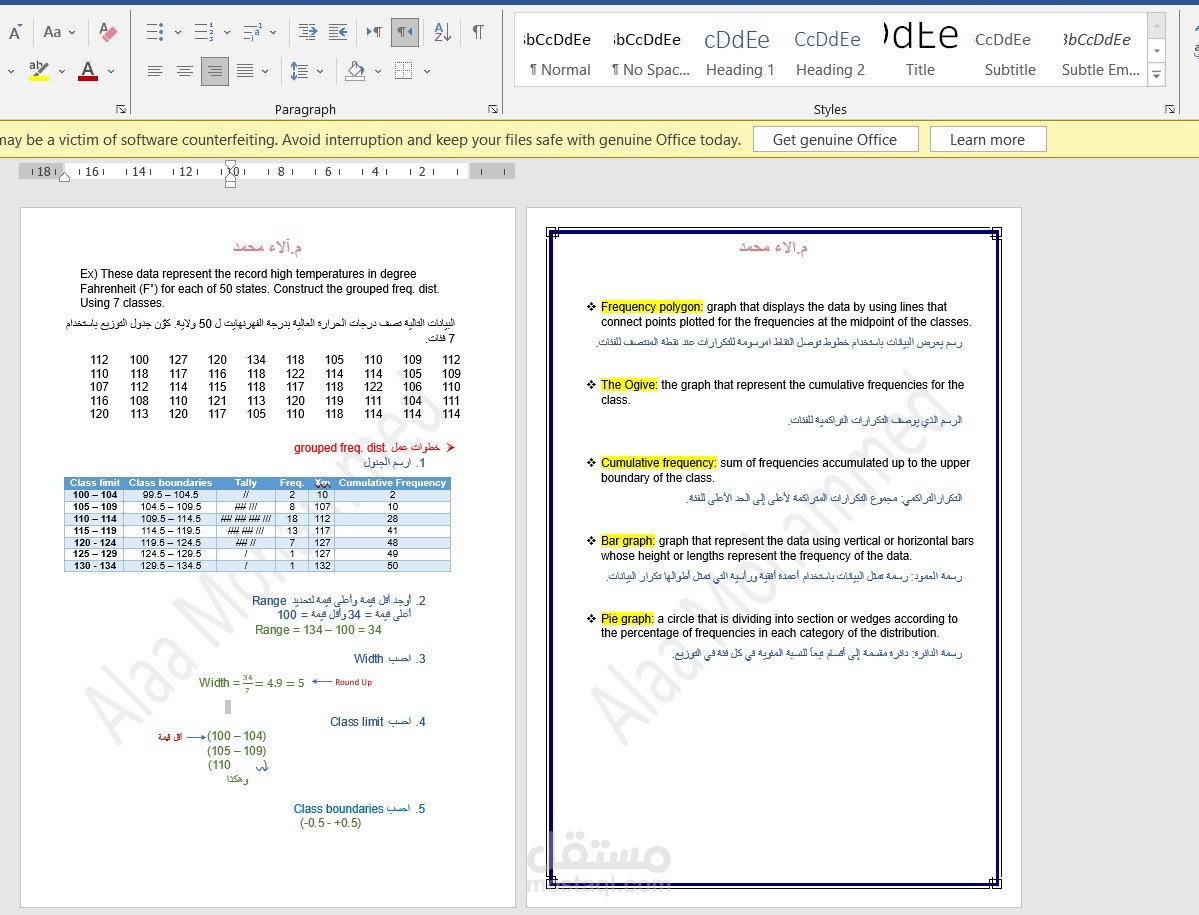Apply the Title style

(920, 52)
